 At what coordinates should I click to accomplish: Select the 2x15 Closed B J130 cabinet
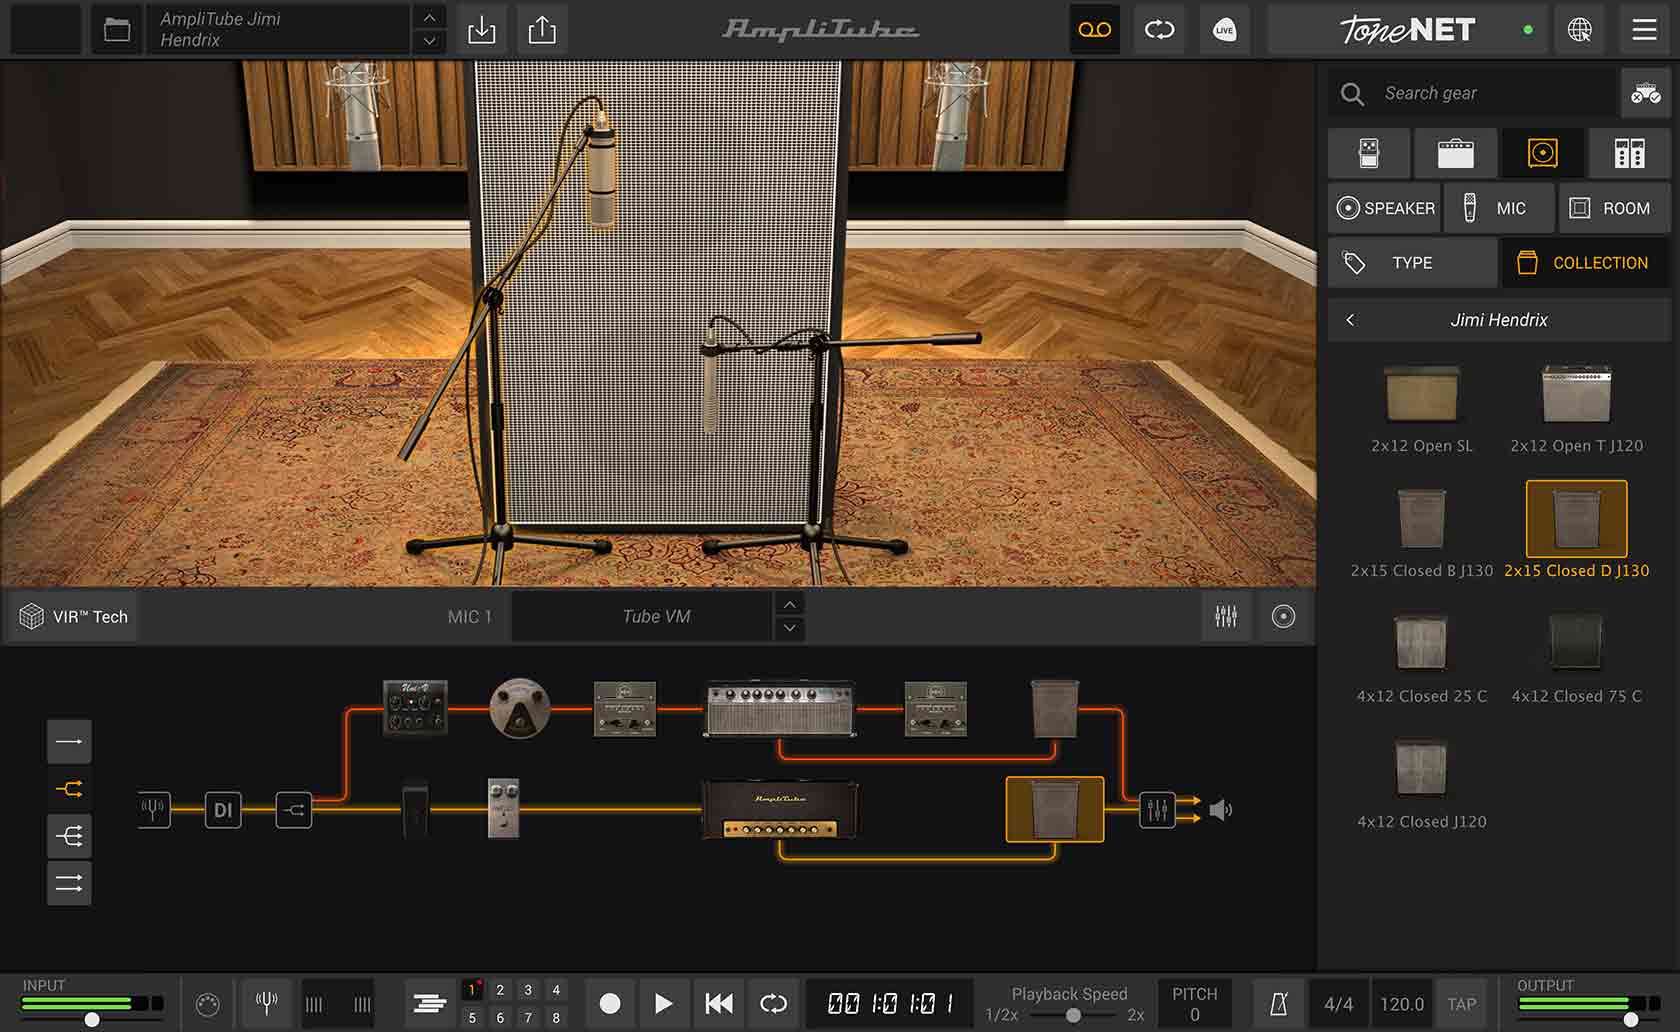click(x=1421, y=532)
